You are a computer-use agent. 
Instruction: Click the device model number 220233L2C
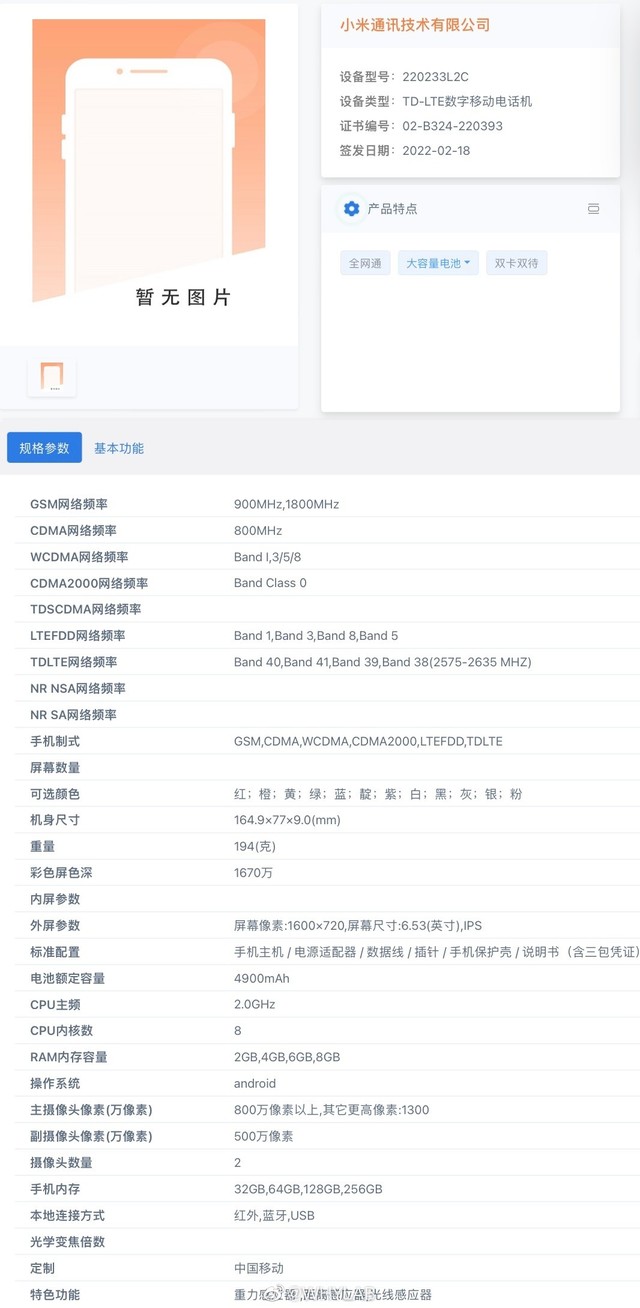(x=436, y=76)
